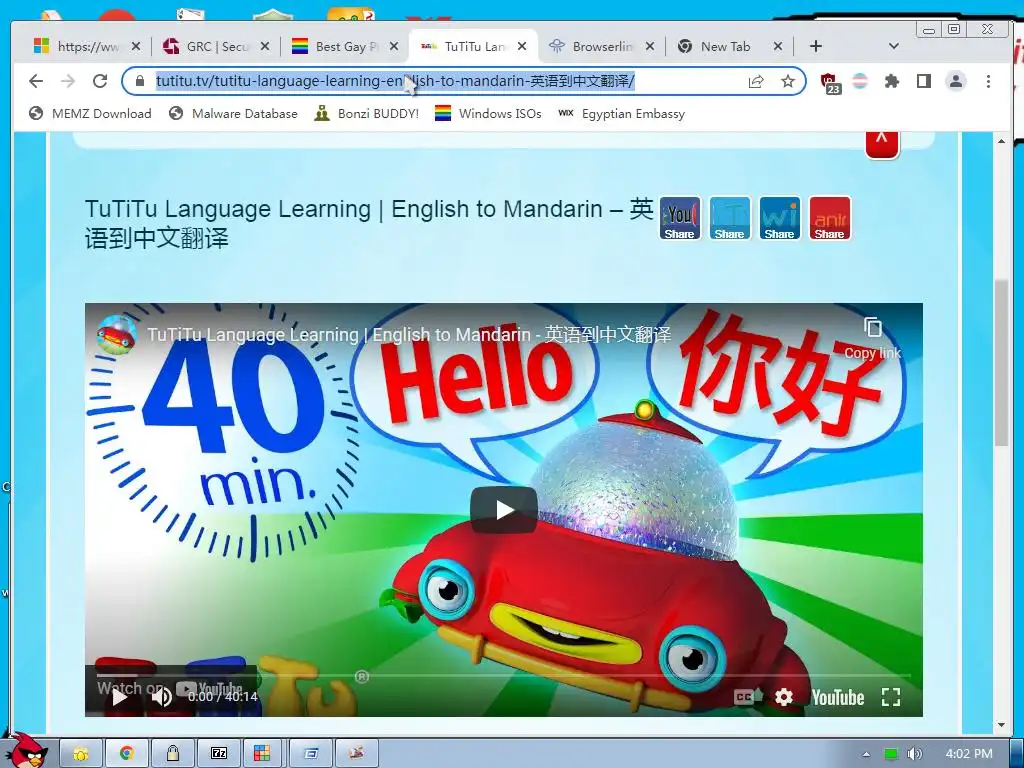
Task: Open Bonzi BUDDY! bookmark
Action: point(366,114)
